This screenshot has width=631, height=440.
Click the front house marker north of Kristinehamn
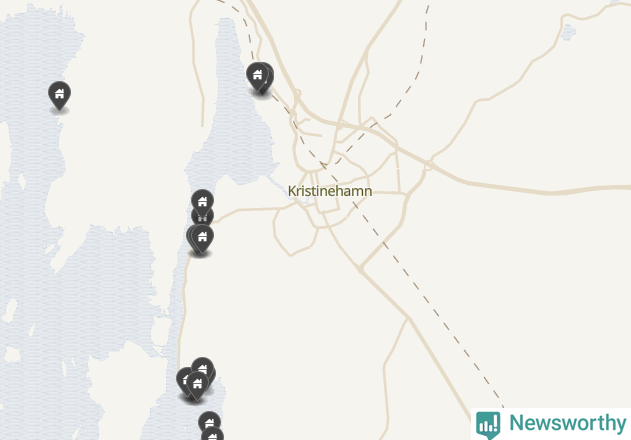[258, 76]
